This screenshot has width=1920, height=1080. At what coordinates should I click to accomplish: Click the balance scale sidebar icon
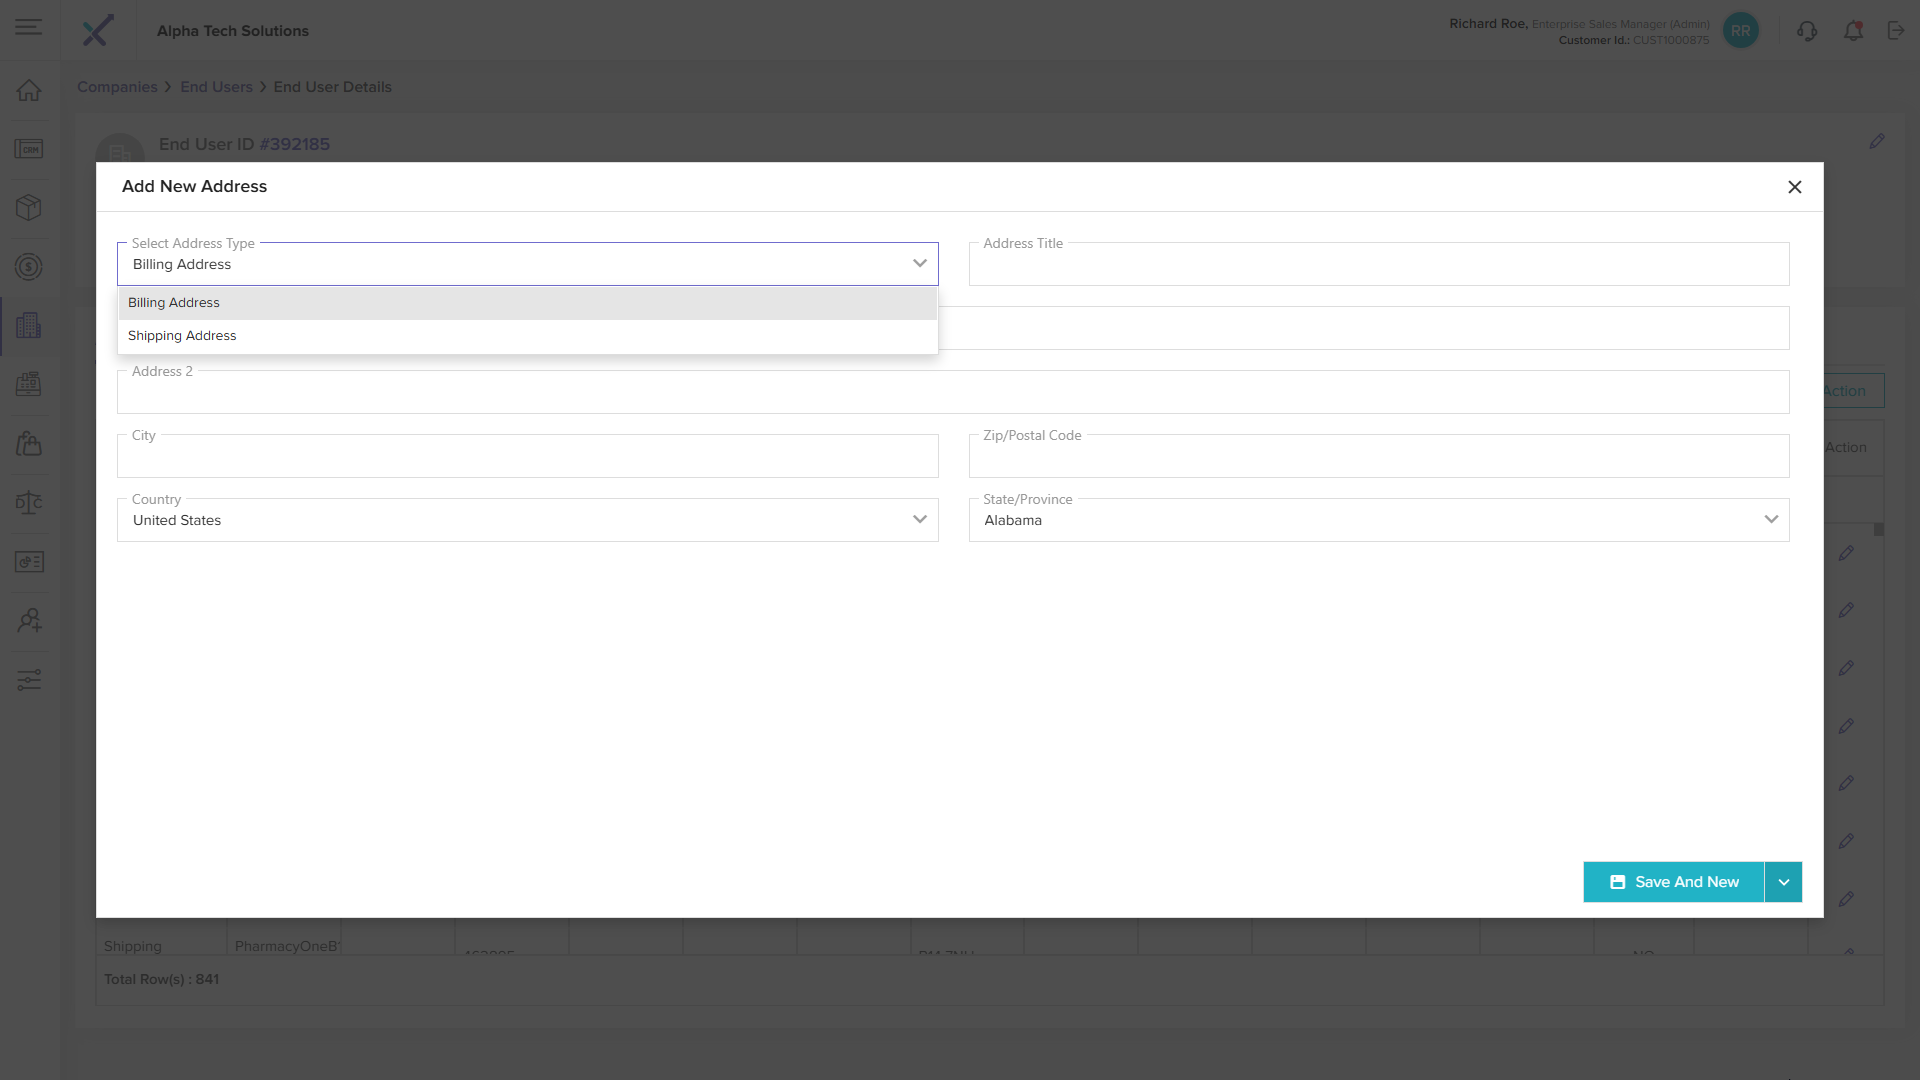(x=29, y=503)
